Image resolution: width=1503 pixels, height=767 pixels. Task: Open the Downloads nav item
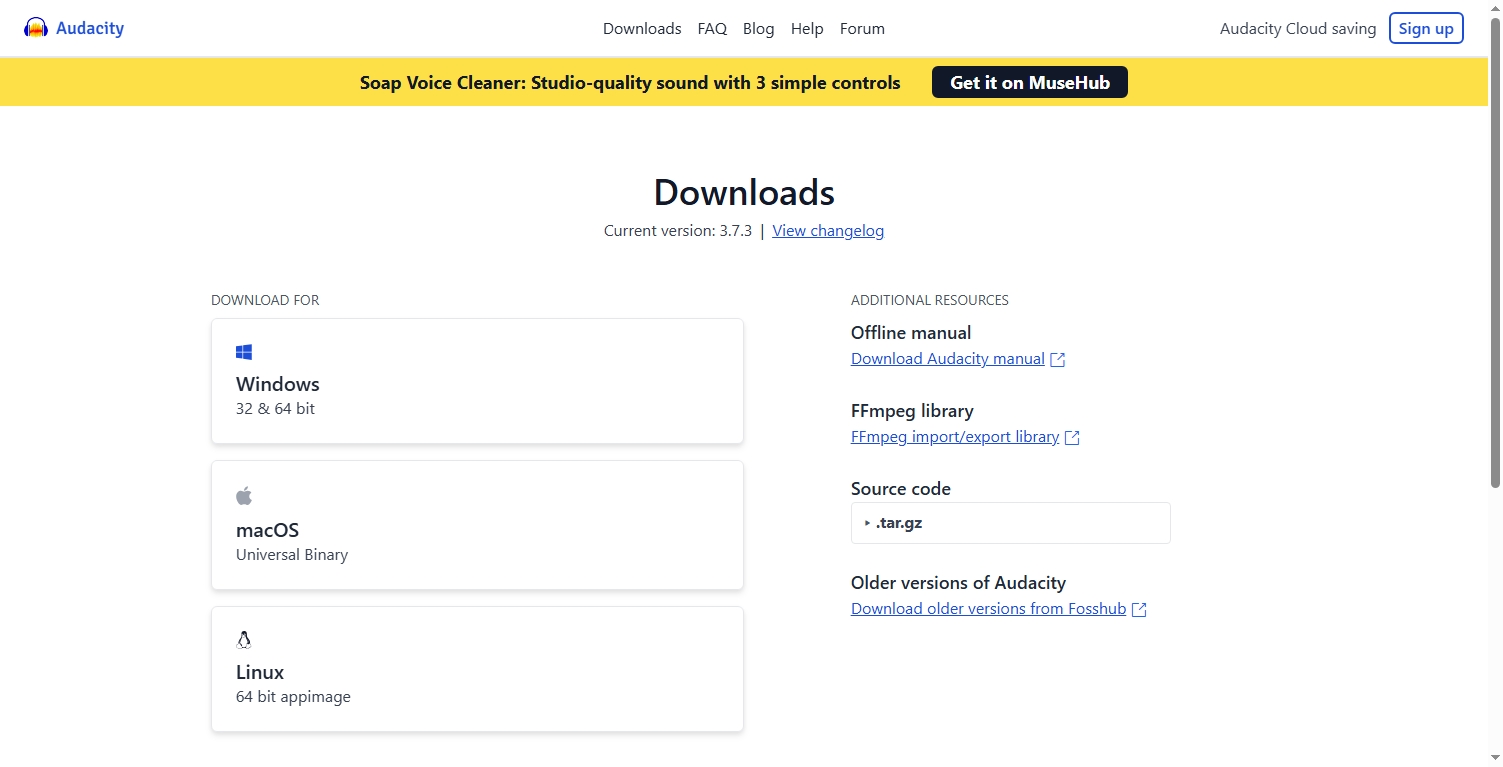click(642, 29)
